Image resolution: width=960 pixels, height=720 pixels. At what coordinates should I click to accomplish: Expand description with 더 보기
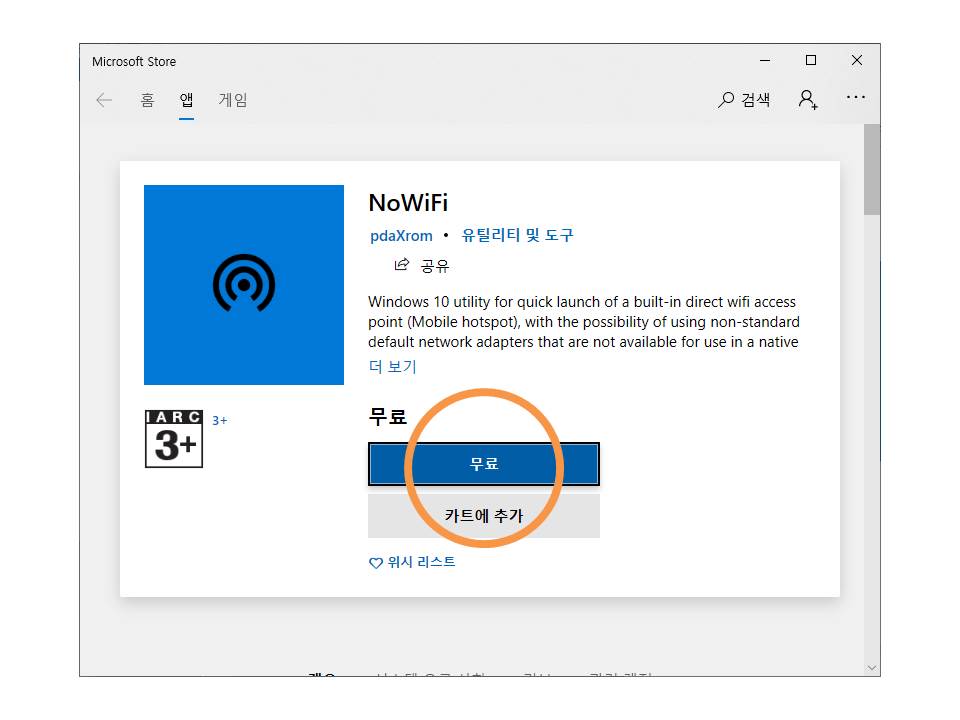pos(392,366)
